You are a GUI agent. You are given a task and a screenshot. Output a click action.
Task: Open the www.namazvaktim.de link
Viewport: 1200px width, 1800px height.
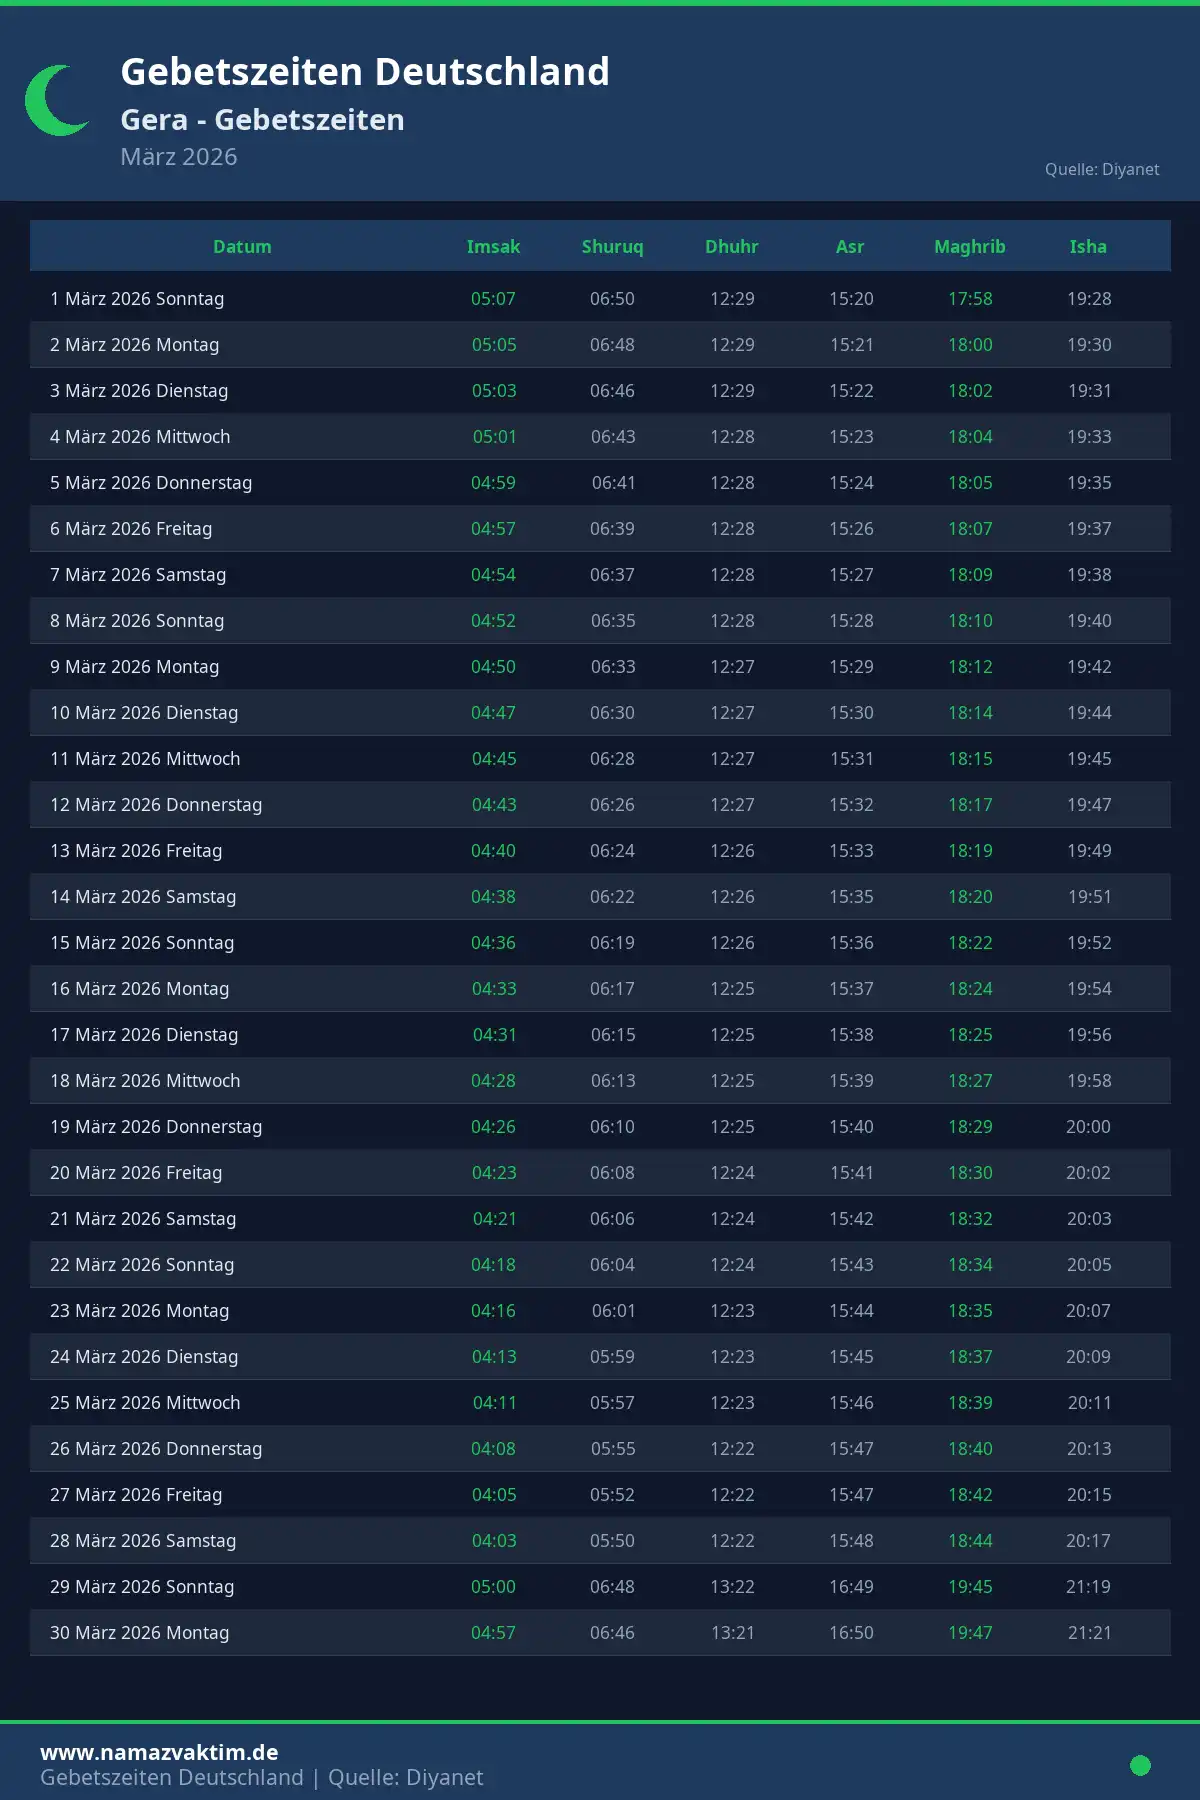159,1752
